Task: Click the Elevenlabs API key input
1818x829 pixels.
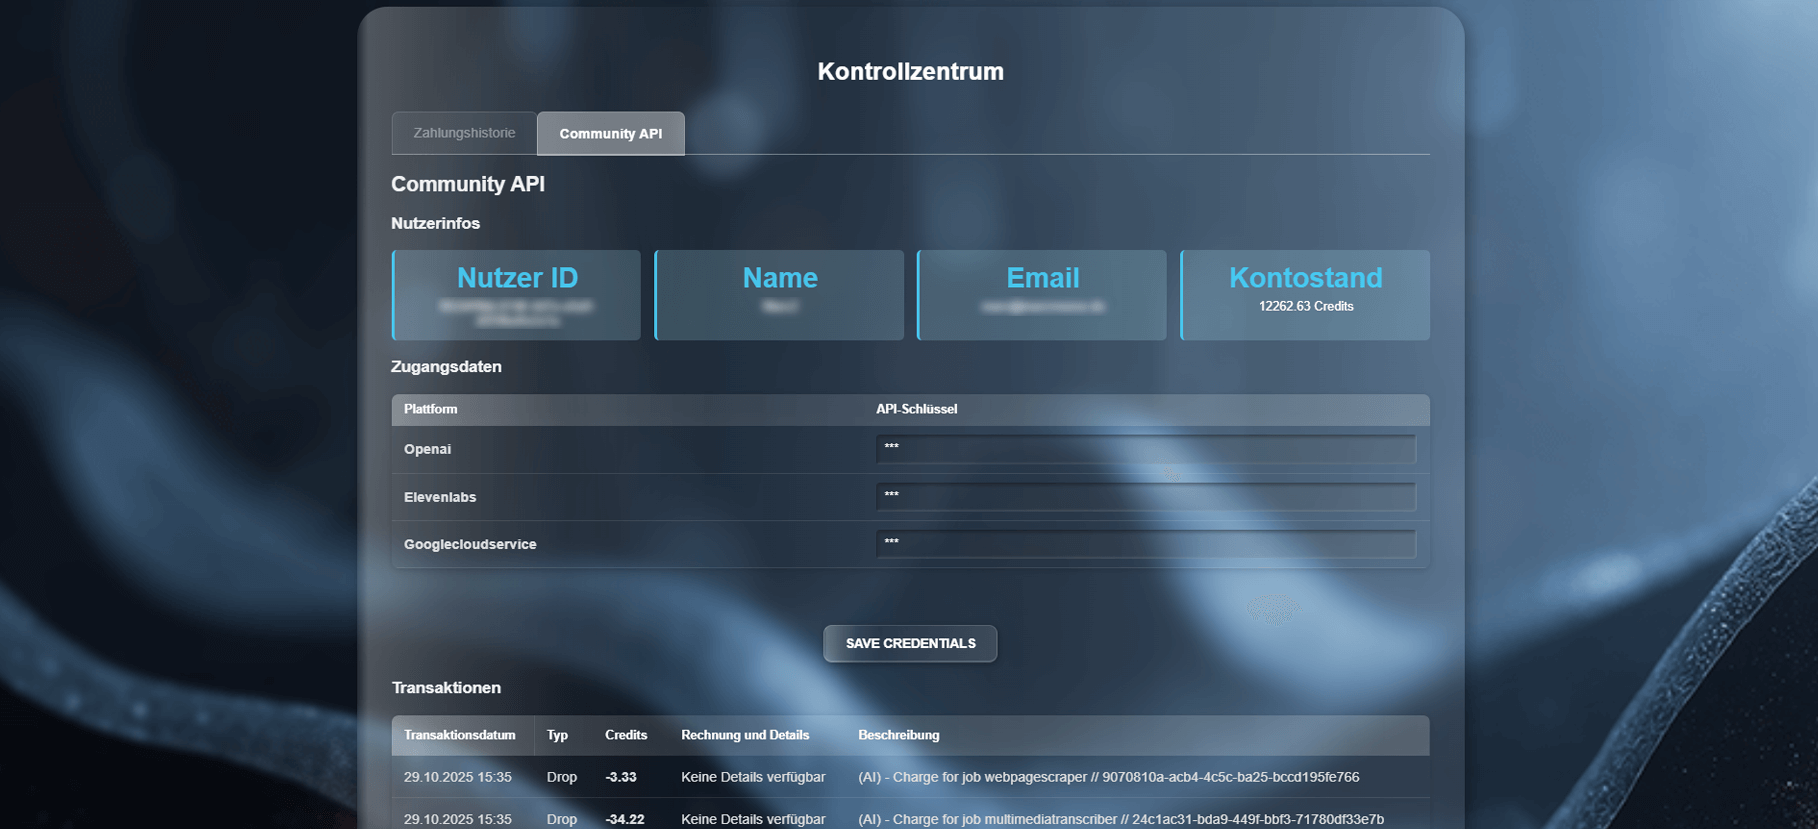Action: pyautogui.click(x=1145, y=497)
